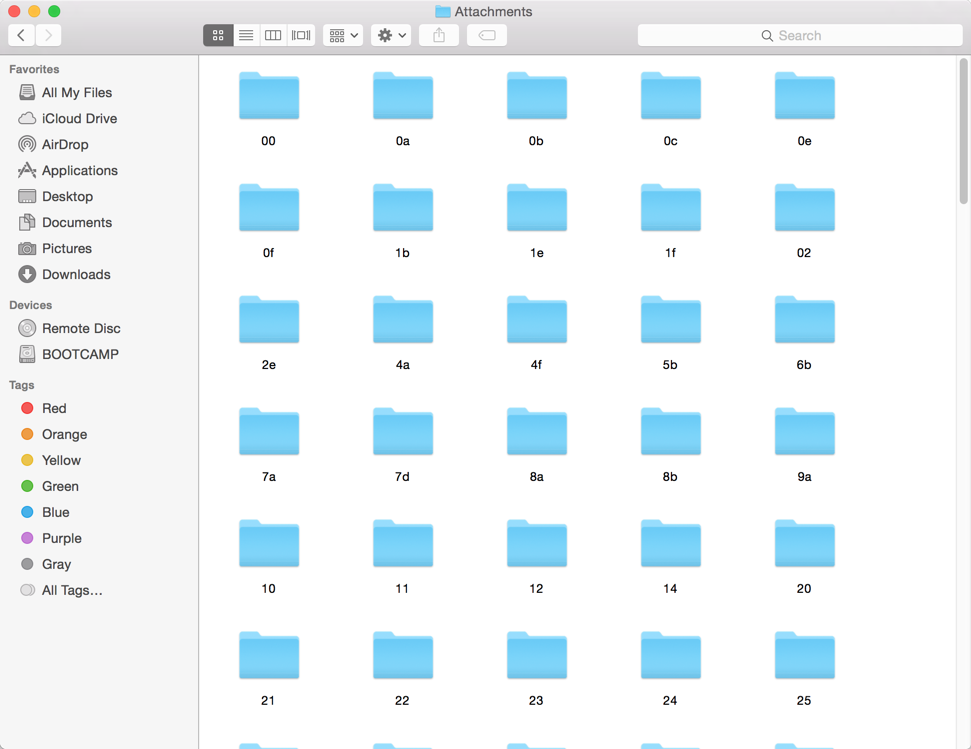
Task: Go back with the left arrow
Action: tap(21, 35)
